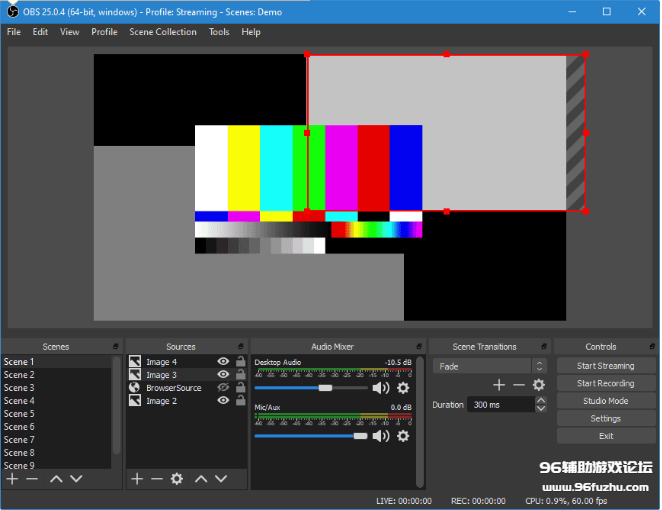
Task: Open the Scene Collection menu
Action: click(x=163, y=32)
